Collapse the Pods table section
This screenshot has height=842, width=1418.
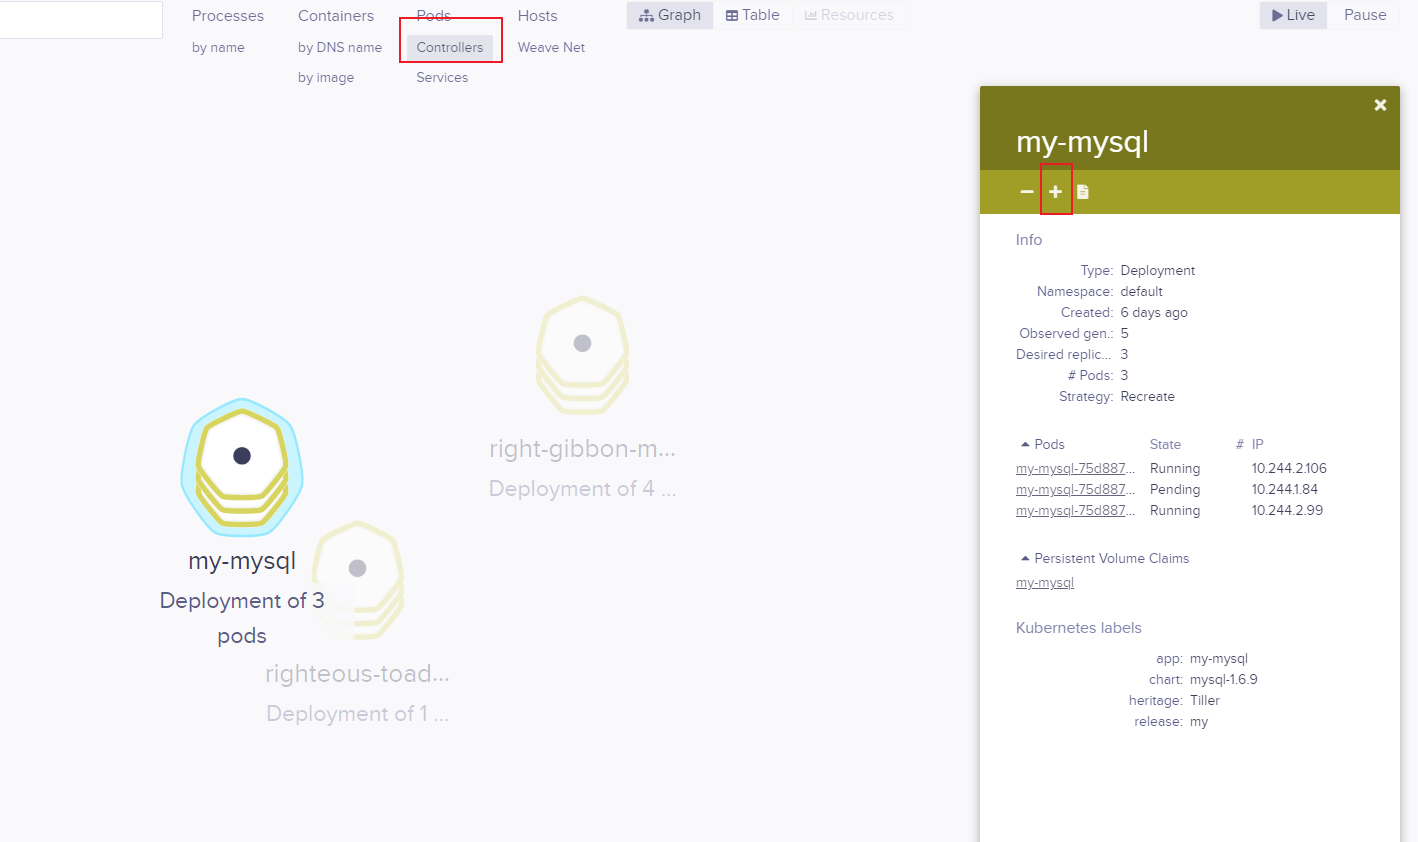1042,444
